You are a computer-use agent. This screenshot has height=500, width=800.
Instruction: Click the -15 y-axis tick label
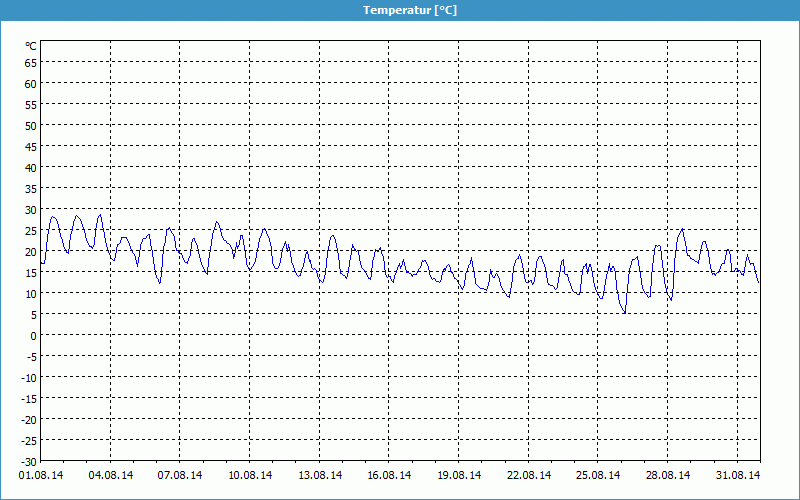[x=28, y=398]
